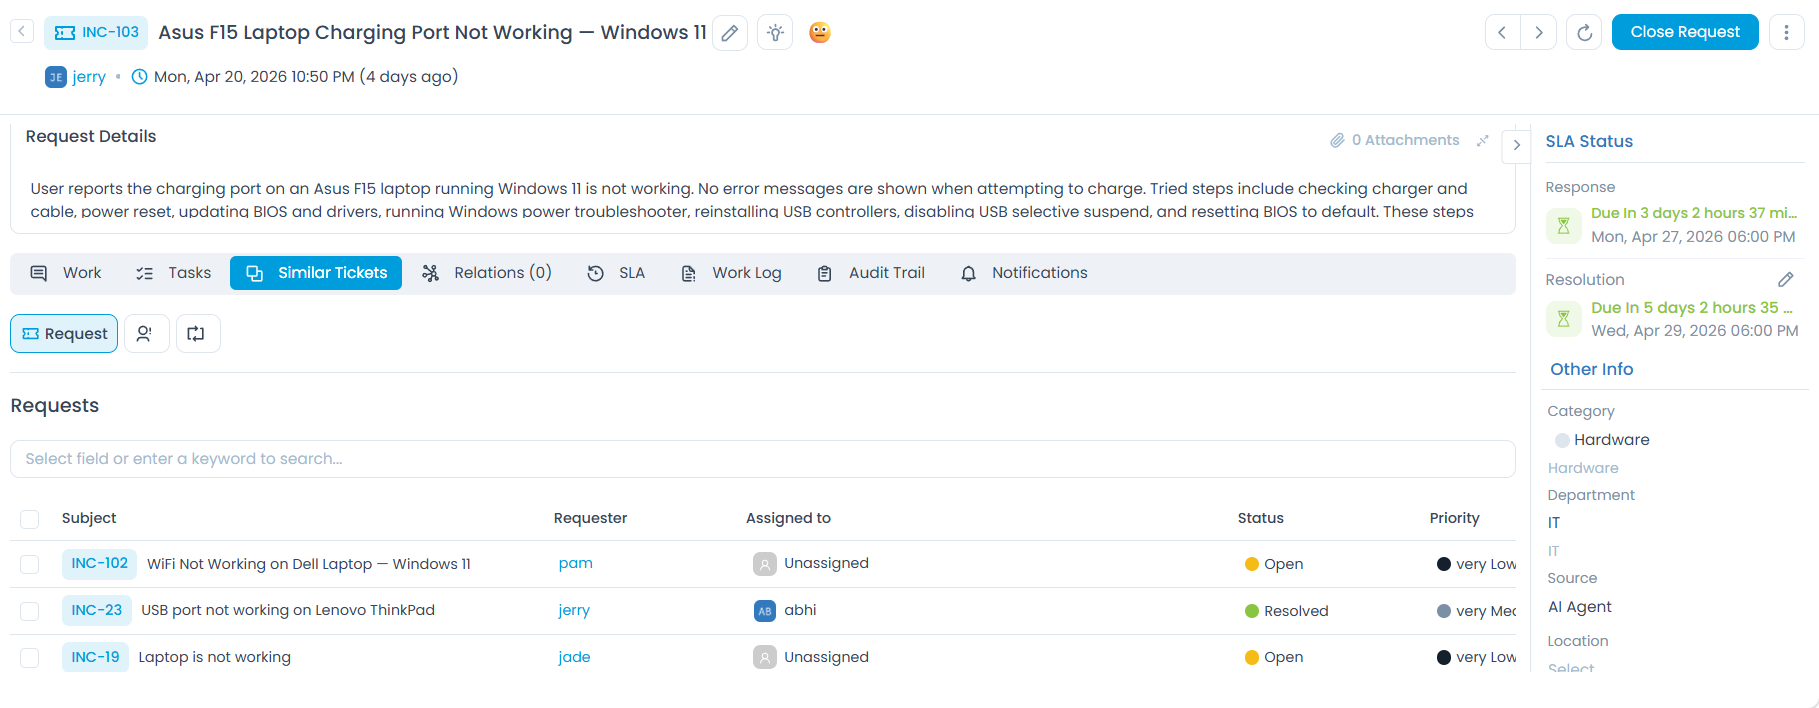Screen dimensions: 1819x708
Task: Click the emoji sentiment face icon
Action: [820, 33]
